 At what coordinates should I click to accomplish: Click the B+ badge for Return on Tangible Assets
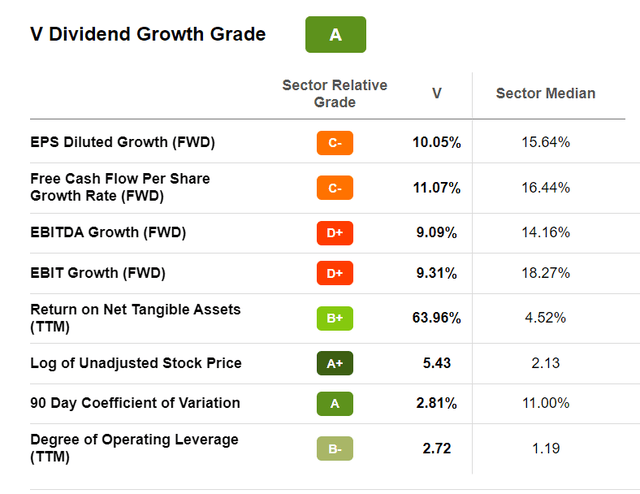click(x=335, y=318)
